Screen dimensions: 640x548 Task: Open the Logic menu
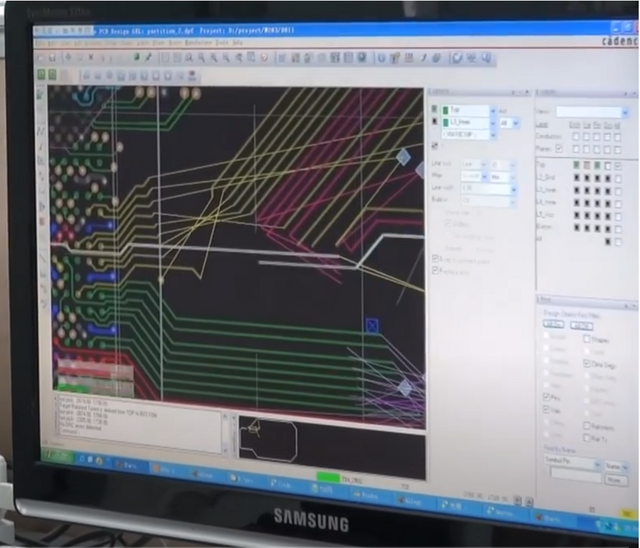(143, 42)
